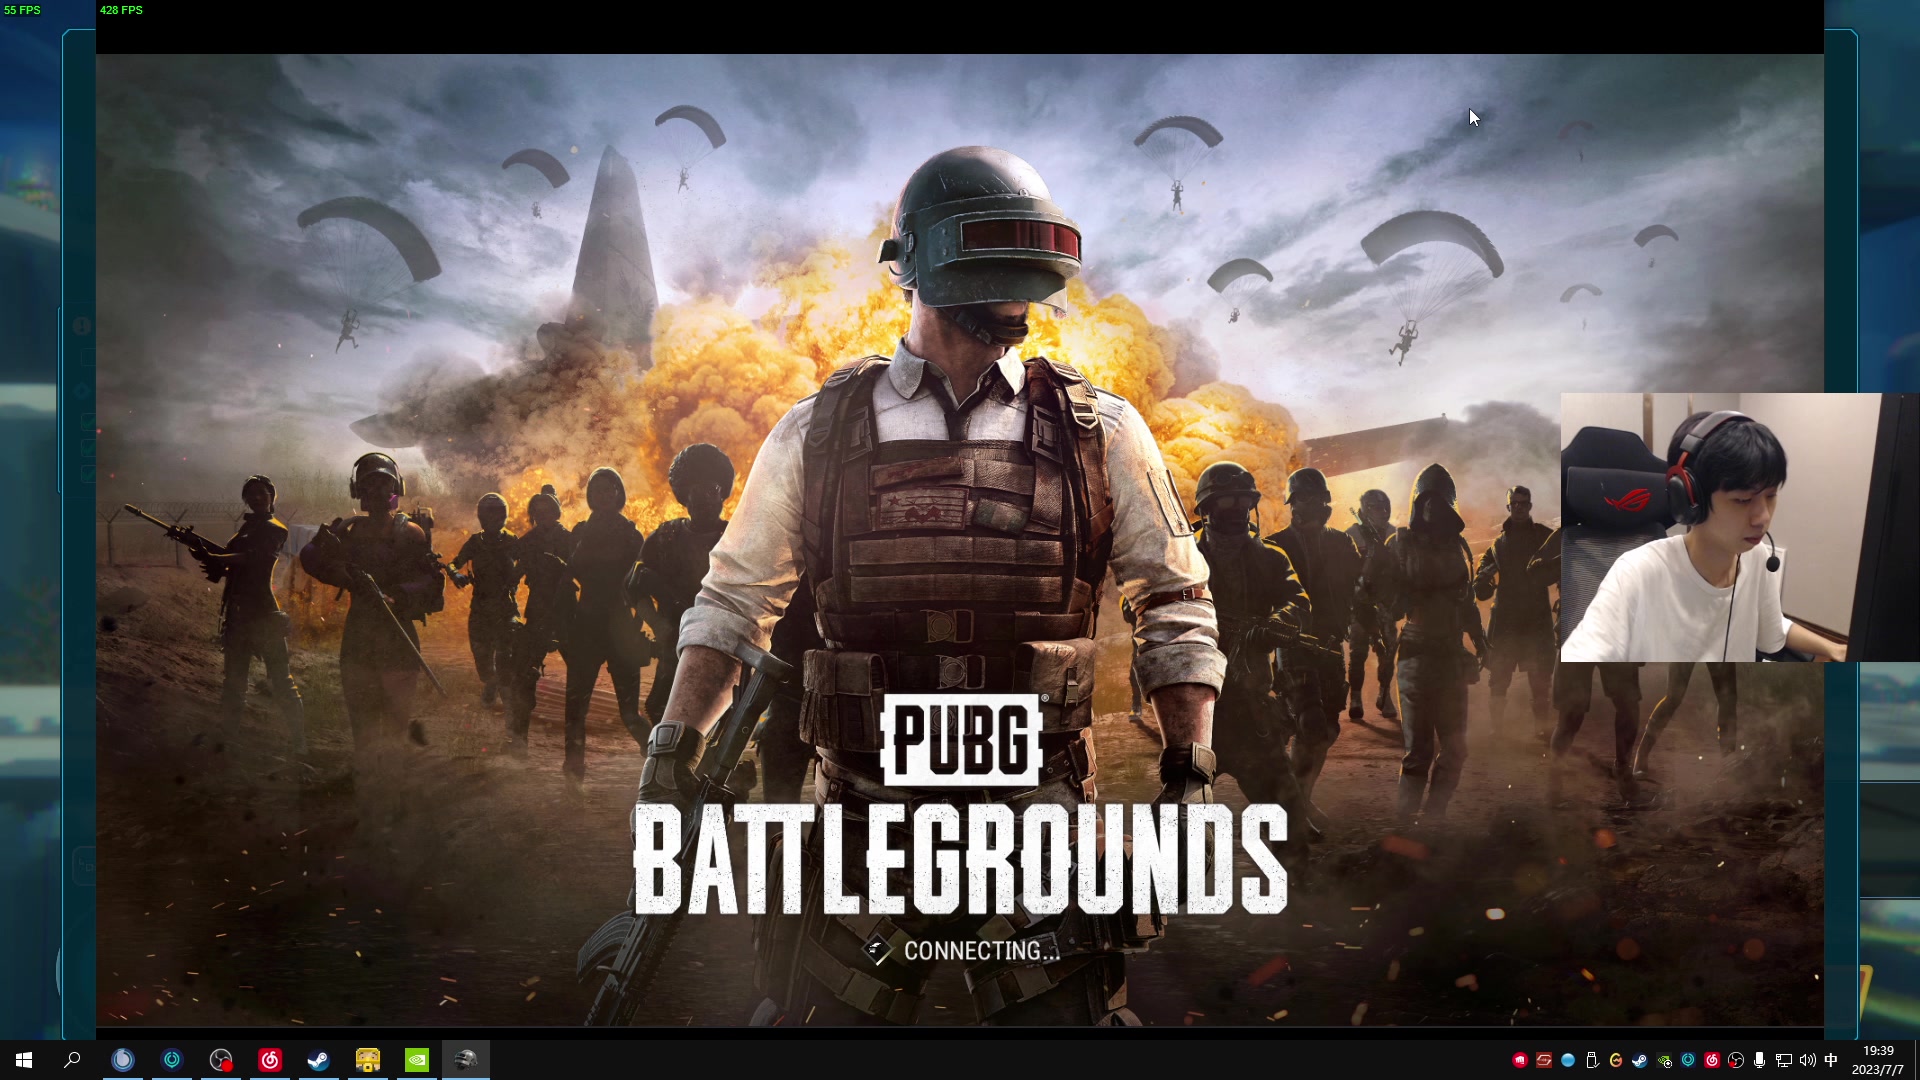Open the teal power-ring app on taskbar

tap(172, 1060)
